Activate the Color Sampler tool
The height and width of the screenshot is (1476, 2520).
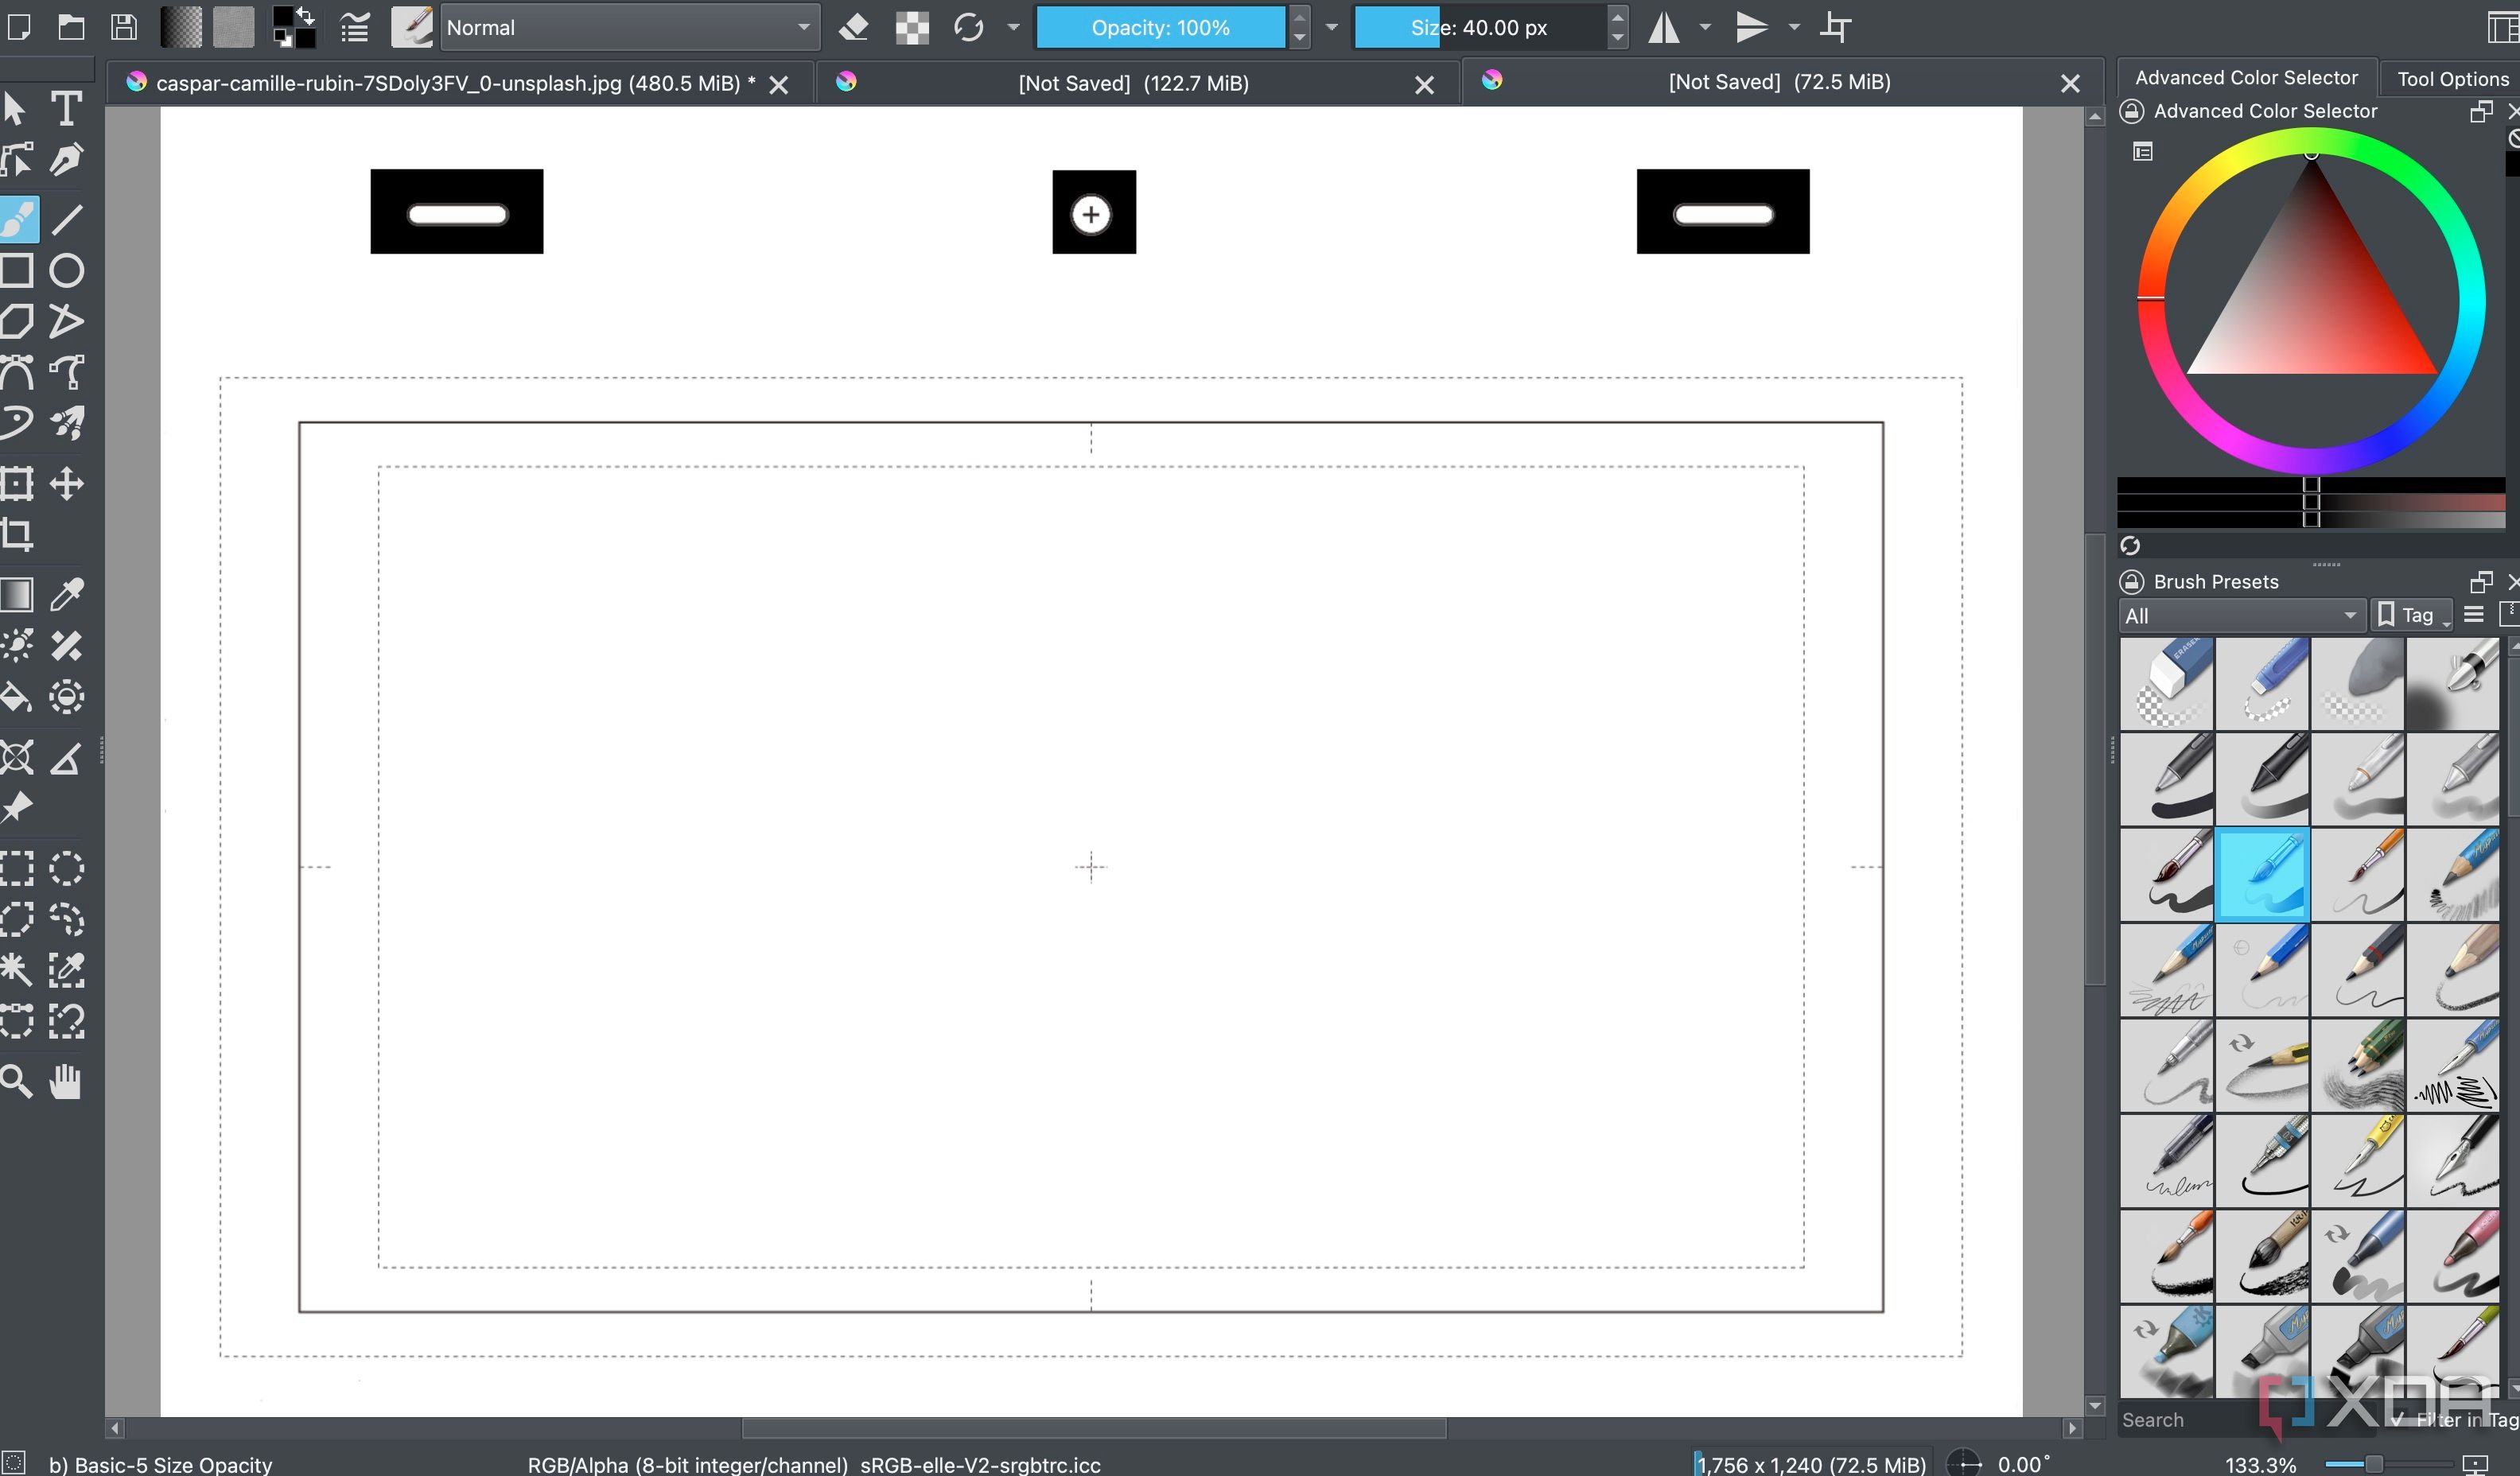(x=67, y=594)
